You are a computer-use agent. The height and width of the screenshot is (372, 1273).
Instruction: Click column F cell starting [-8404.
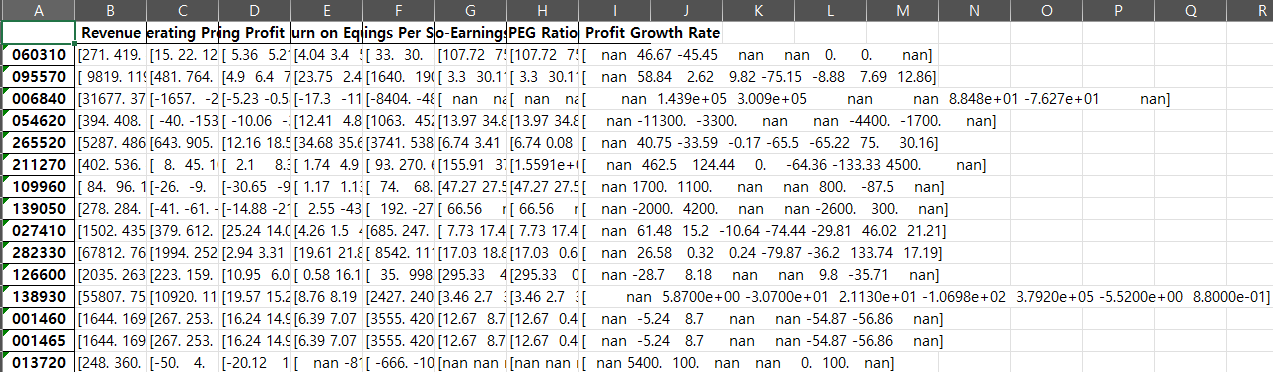click(398, 98)
